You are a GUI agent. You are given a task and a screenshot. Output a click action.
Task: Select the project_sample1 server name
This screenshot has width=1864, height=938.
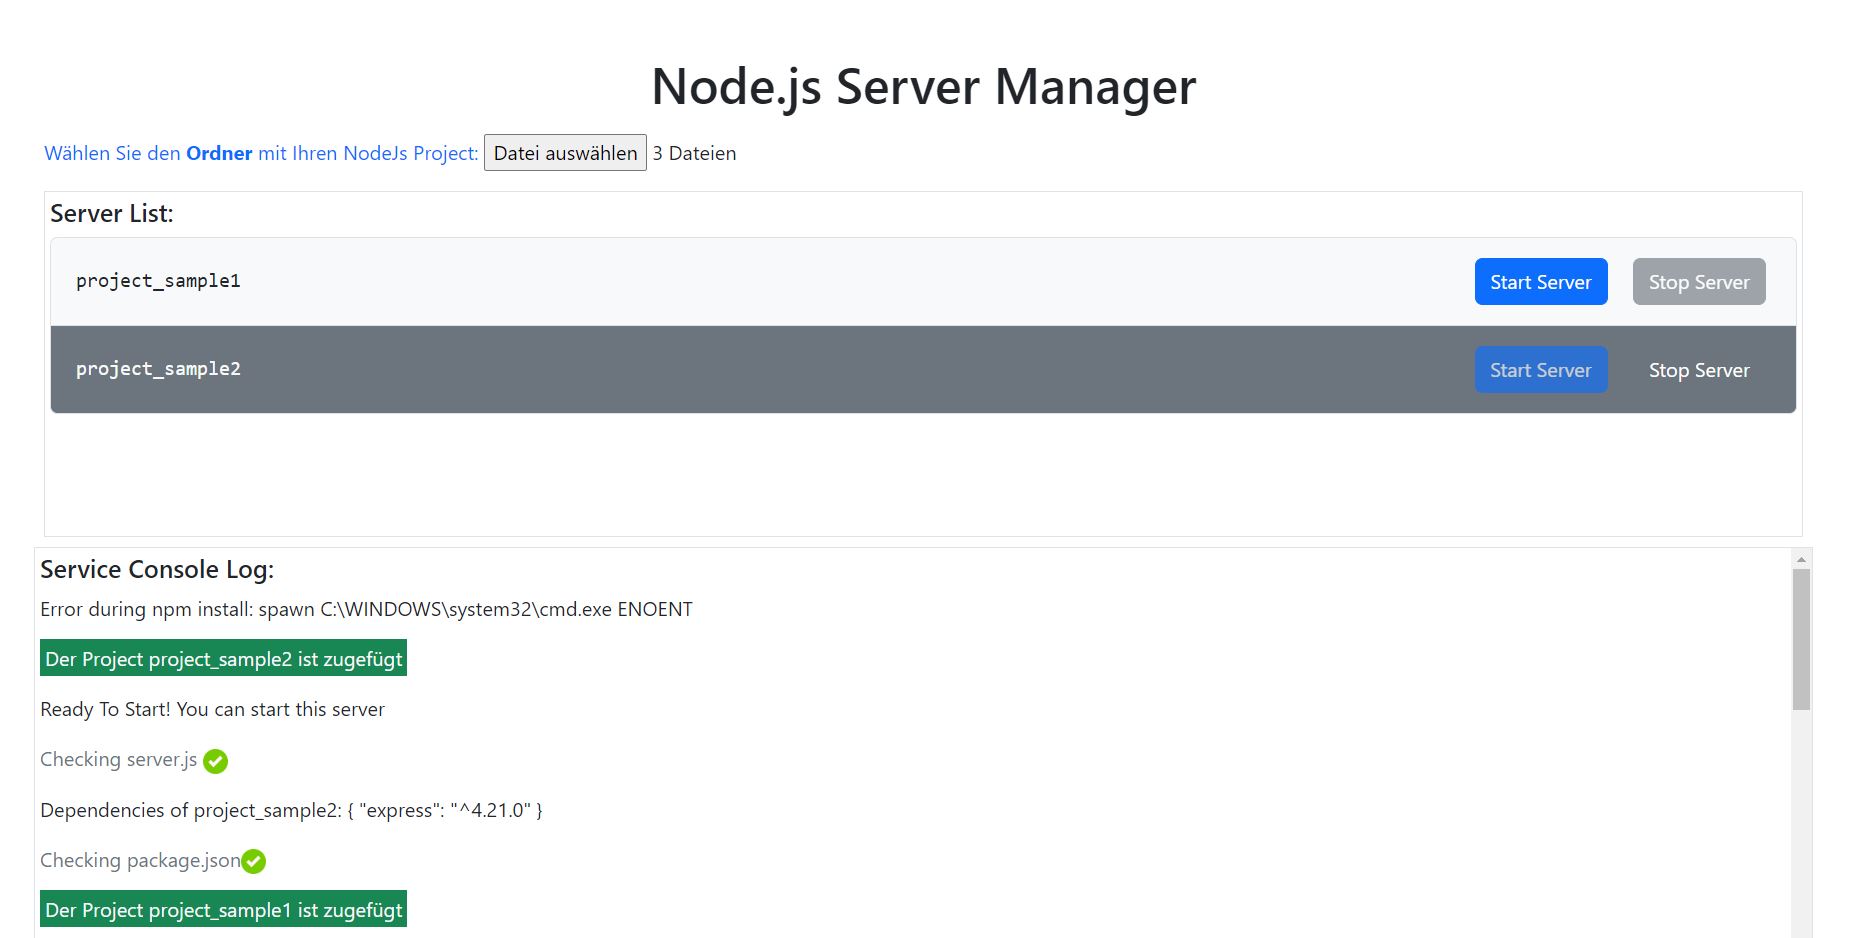click(158, 281)
